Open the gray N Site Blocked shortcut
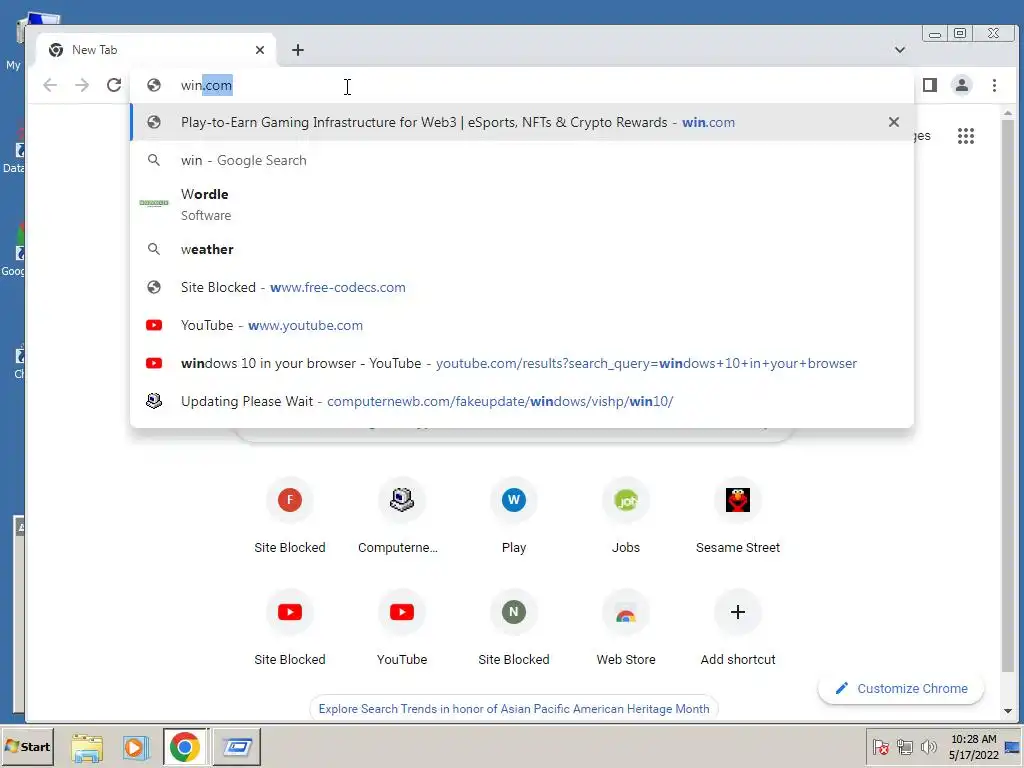Viewport: 1024px width, 768px height. click(514, 628)
